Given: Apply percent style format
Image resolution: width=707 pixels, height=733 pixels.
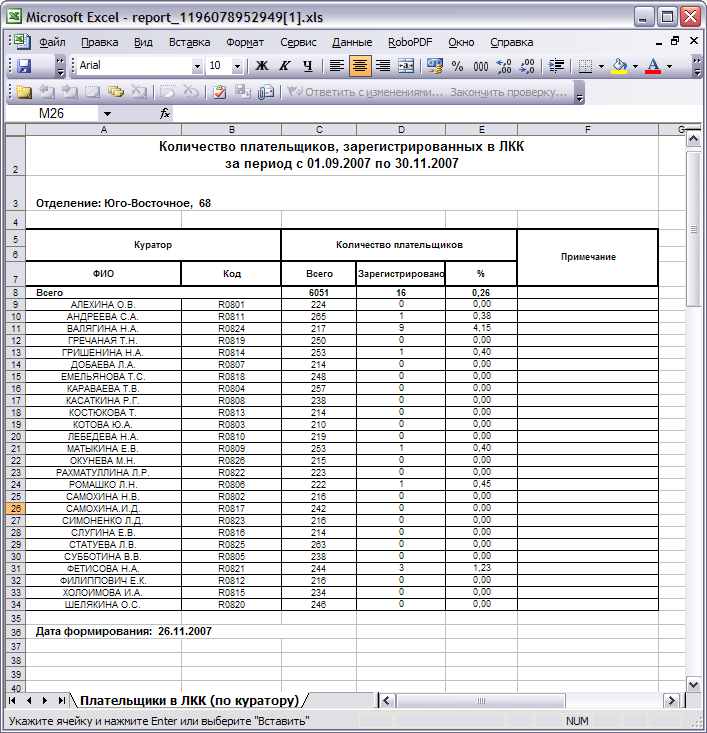Looking at the screenshot, I should 457,66.
